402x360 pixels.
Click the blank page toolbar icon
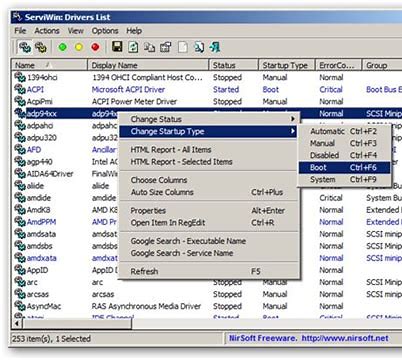tap(182, 47)
